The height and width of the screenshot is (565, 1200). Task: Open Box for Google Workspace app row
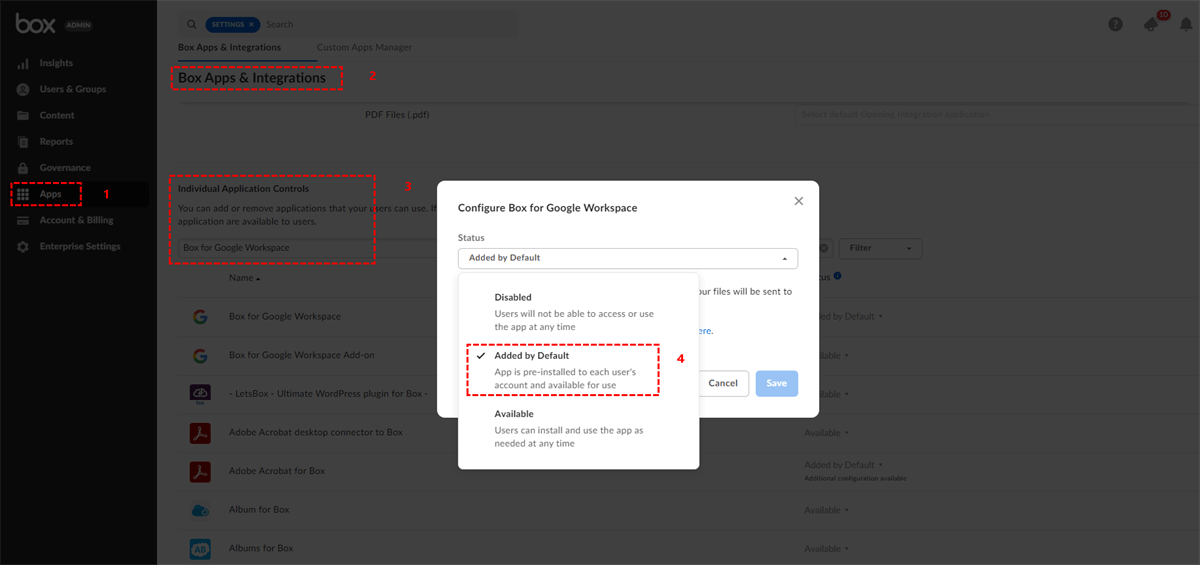click(285, 316)
